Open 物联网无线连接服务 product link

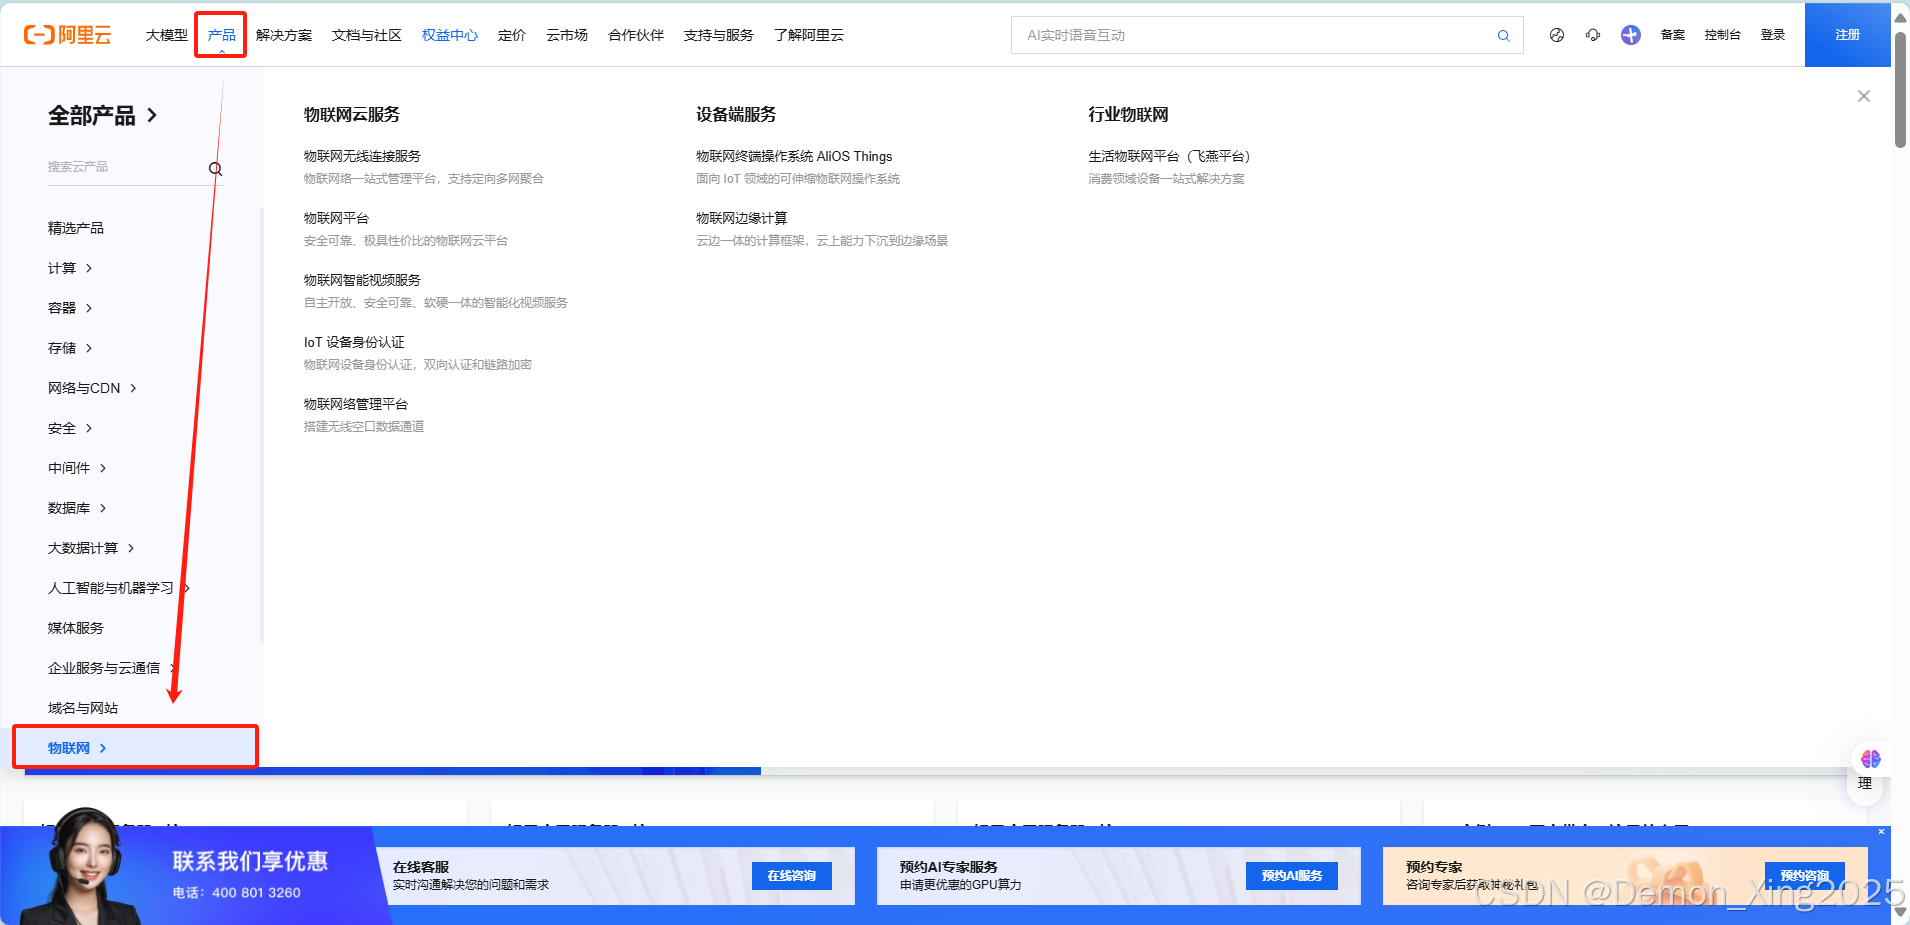362,156
